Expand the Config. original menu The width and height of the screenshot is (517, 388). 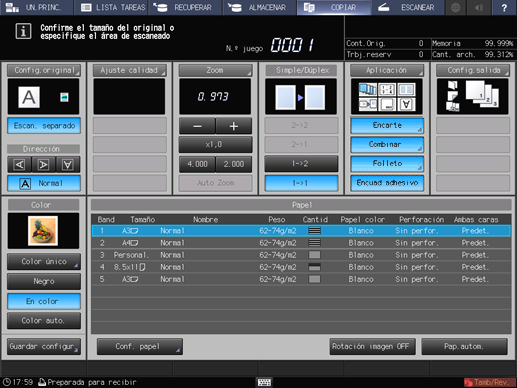click(44, 70)
